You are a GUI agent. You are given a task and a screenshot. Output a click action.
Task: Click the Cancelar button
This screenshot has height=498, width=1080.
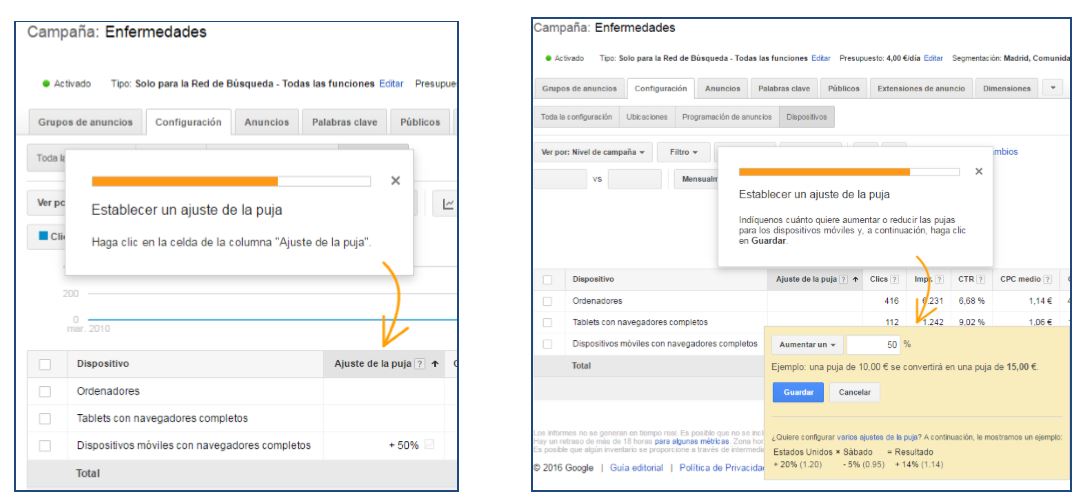pos(854,393)
